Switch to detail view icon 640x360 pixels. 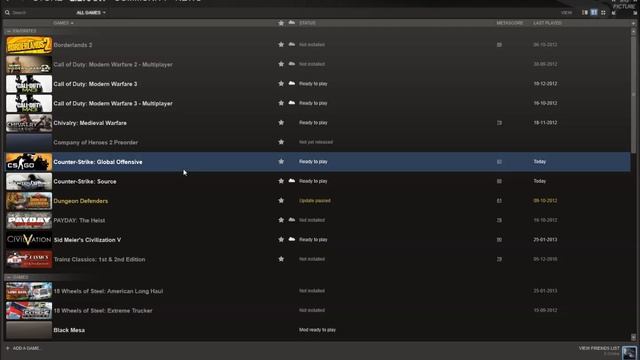click(x=585, y=13)
